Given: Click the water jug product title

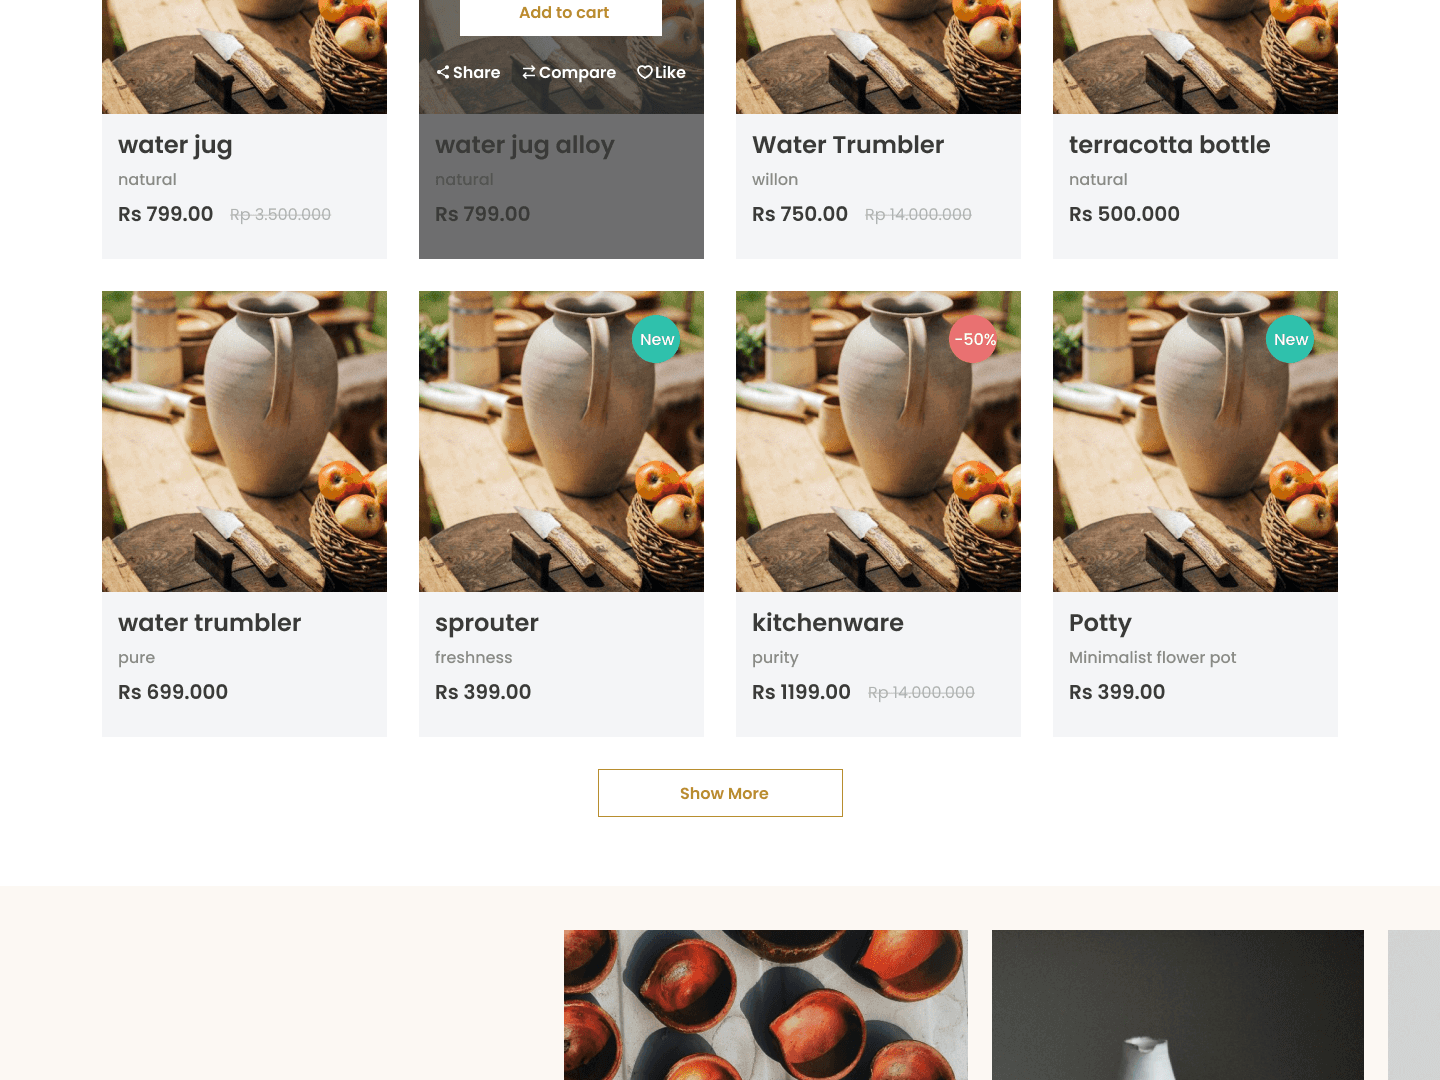Looking at the screenshot, I should coord(175,145).
